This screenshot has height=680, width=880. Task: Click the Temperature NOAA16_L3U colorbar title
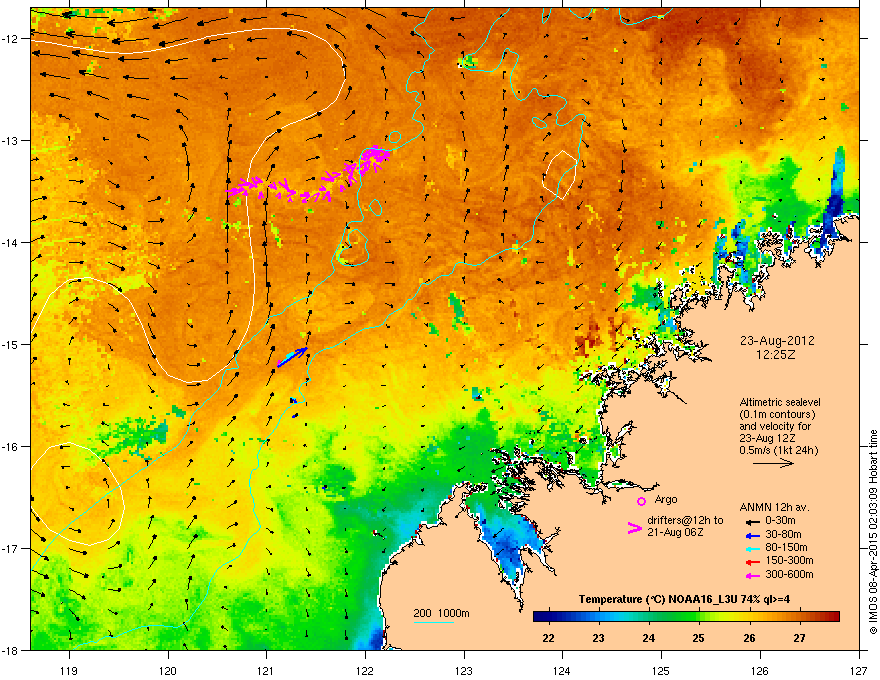[x=684, y=599]
